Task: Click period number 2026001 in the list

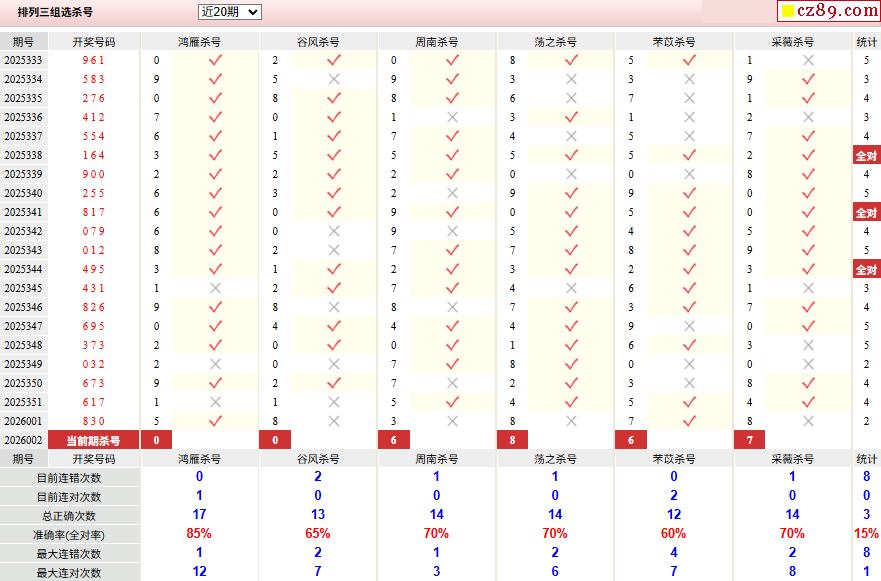Action: [x=23, y=421]
